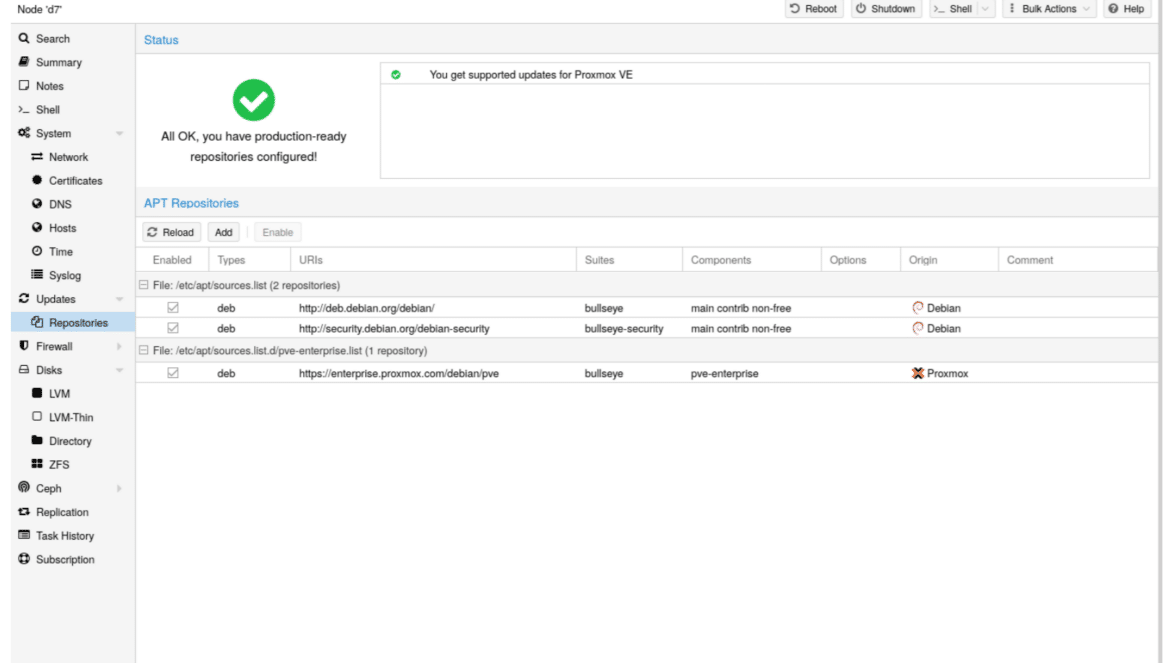
Task: Open the Notes page
Action: [50, 87]
